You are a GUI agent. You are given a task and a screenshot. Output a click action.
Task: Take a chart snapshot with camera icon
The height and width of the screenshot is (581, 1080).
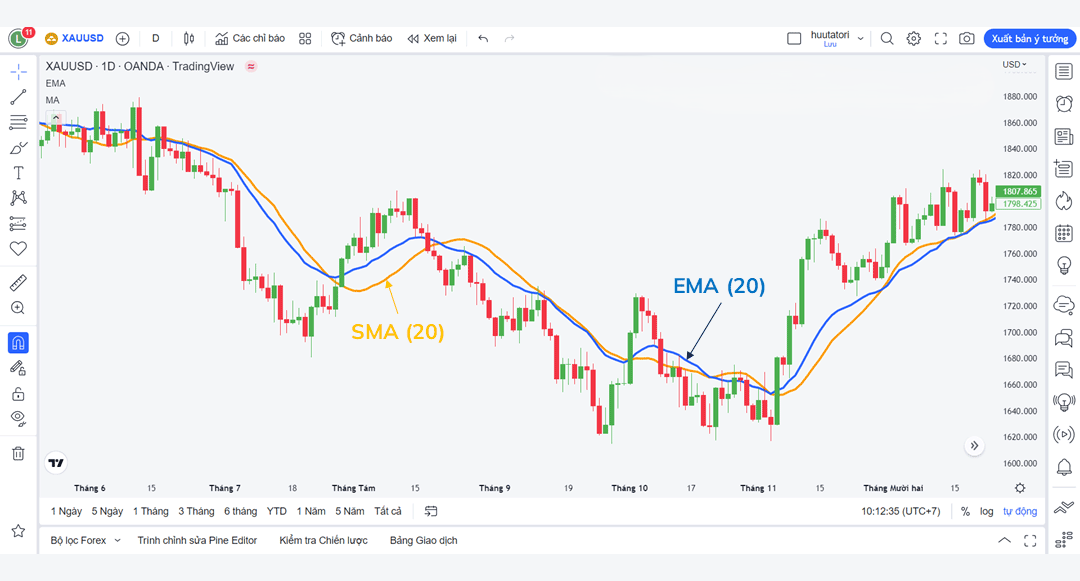tap(966, 39)
